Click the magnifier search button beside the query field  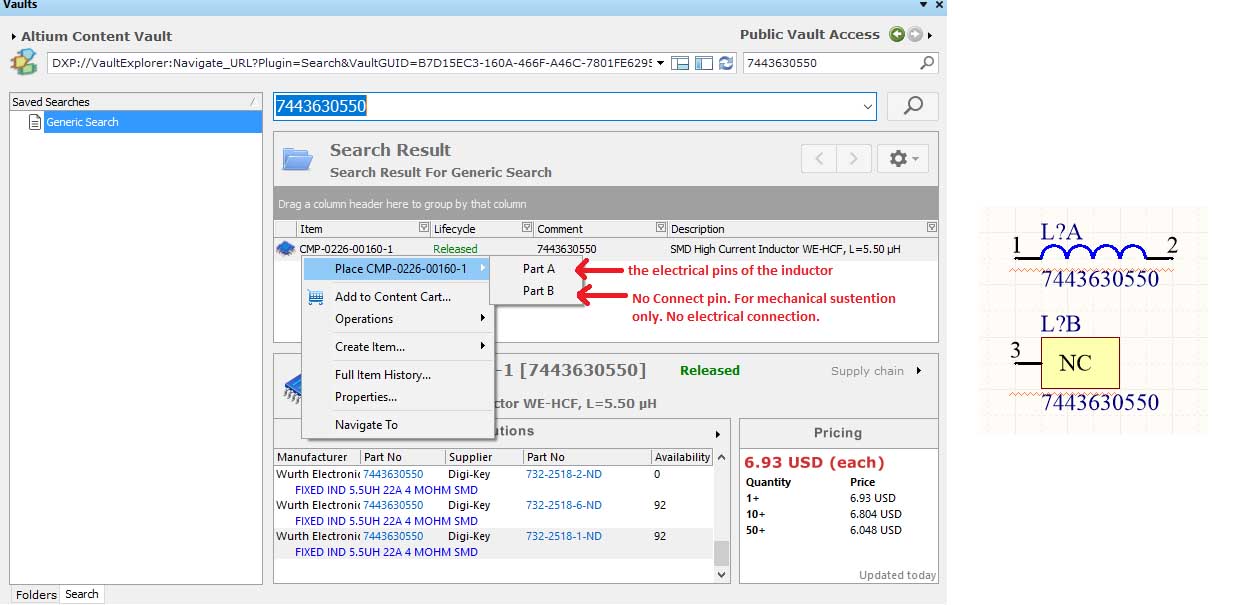(x=912, y=106)
